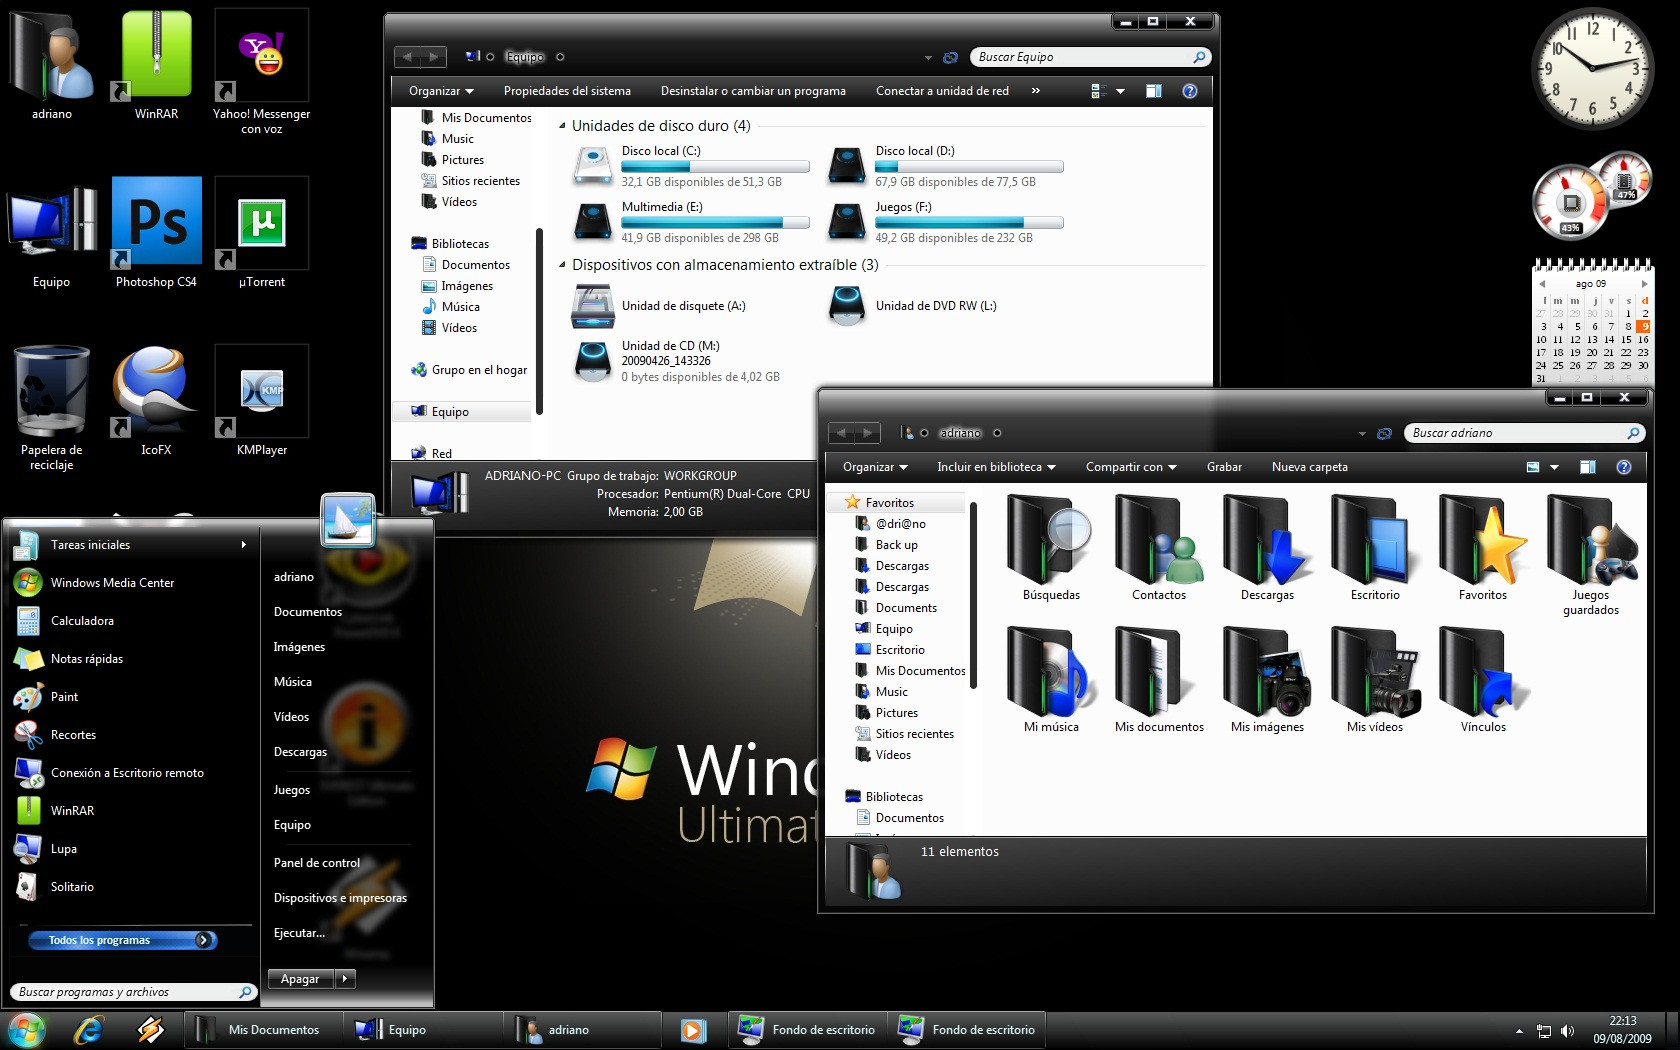Open the Organizar dropdown in Equipo window
The image size is (1680, 1050).
coord(441,91)
